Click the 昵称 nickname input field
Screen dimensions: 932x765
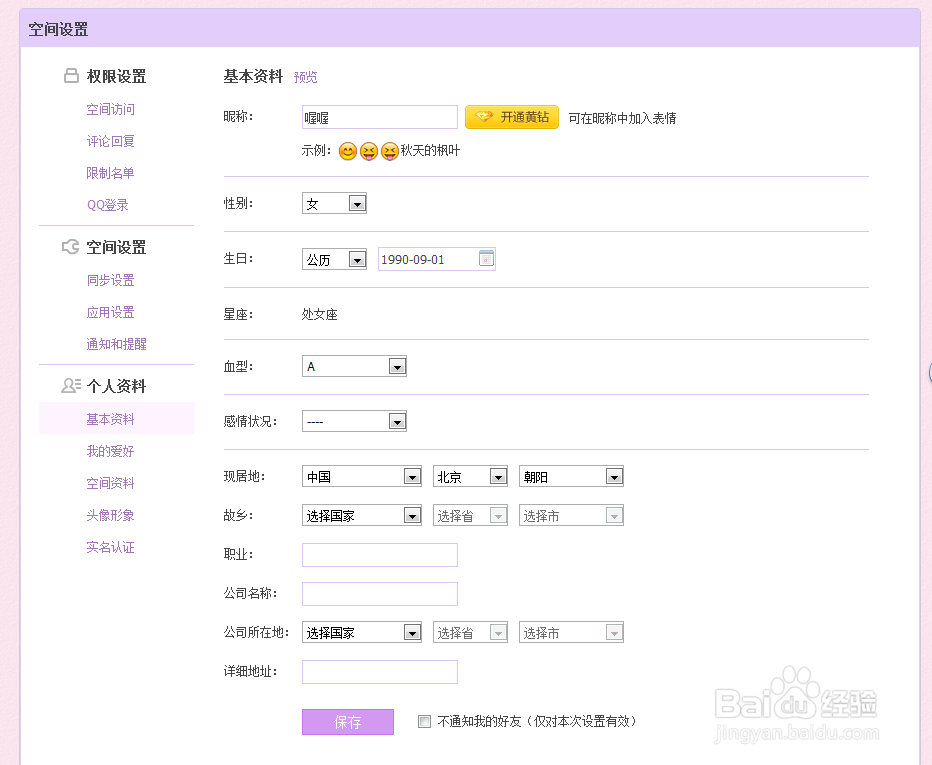(380, 117)
